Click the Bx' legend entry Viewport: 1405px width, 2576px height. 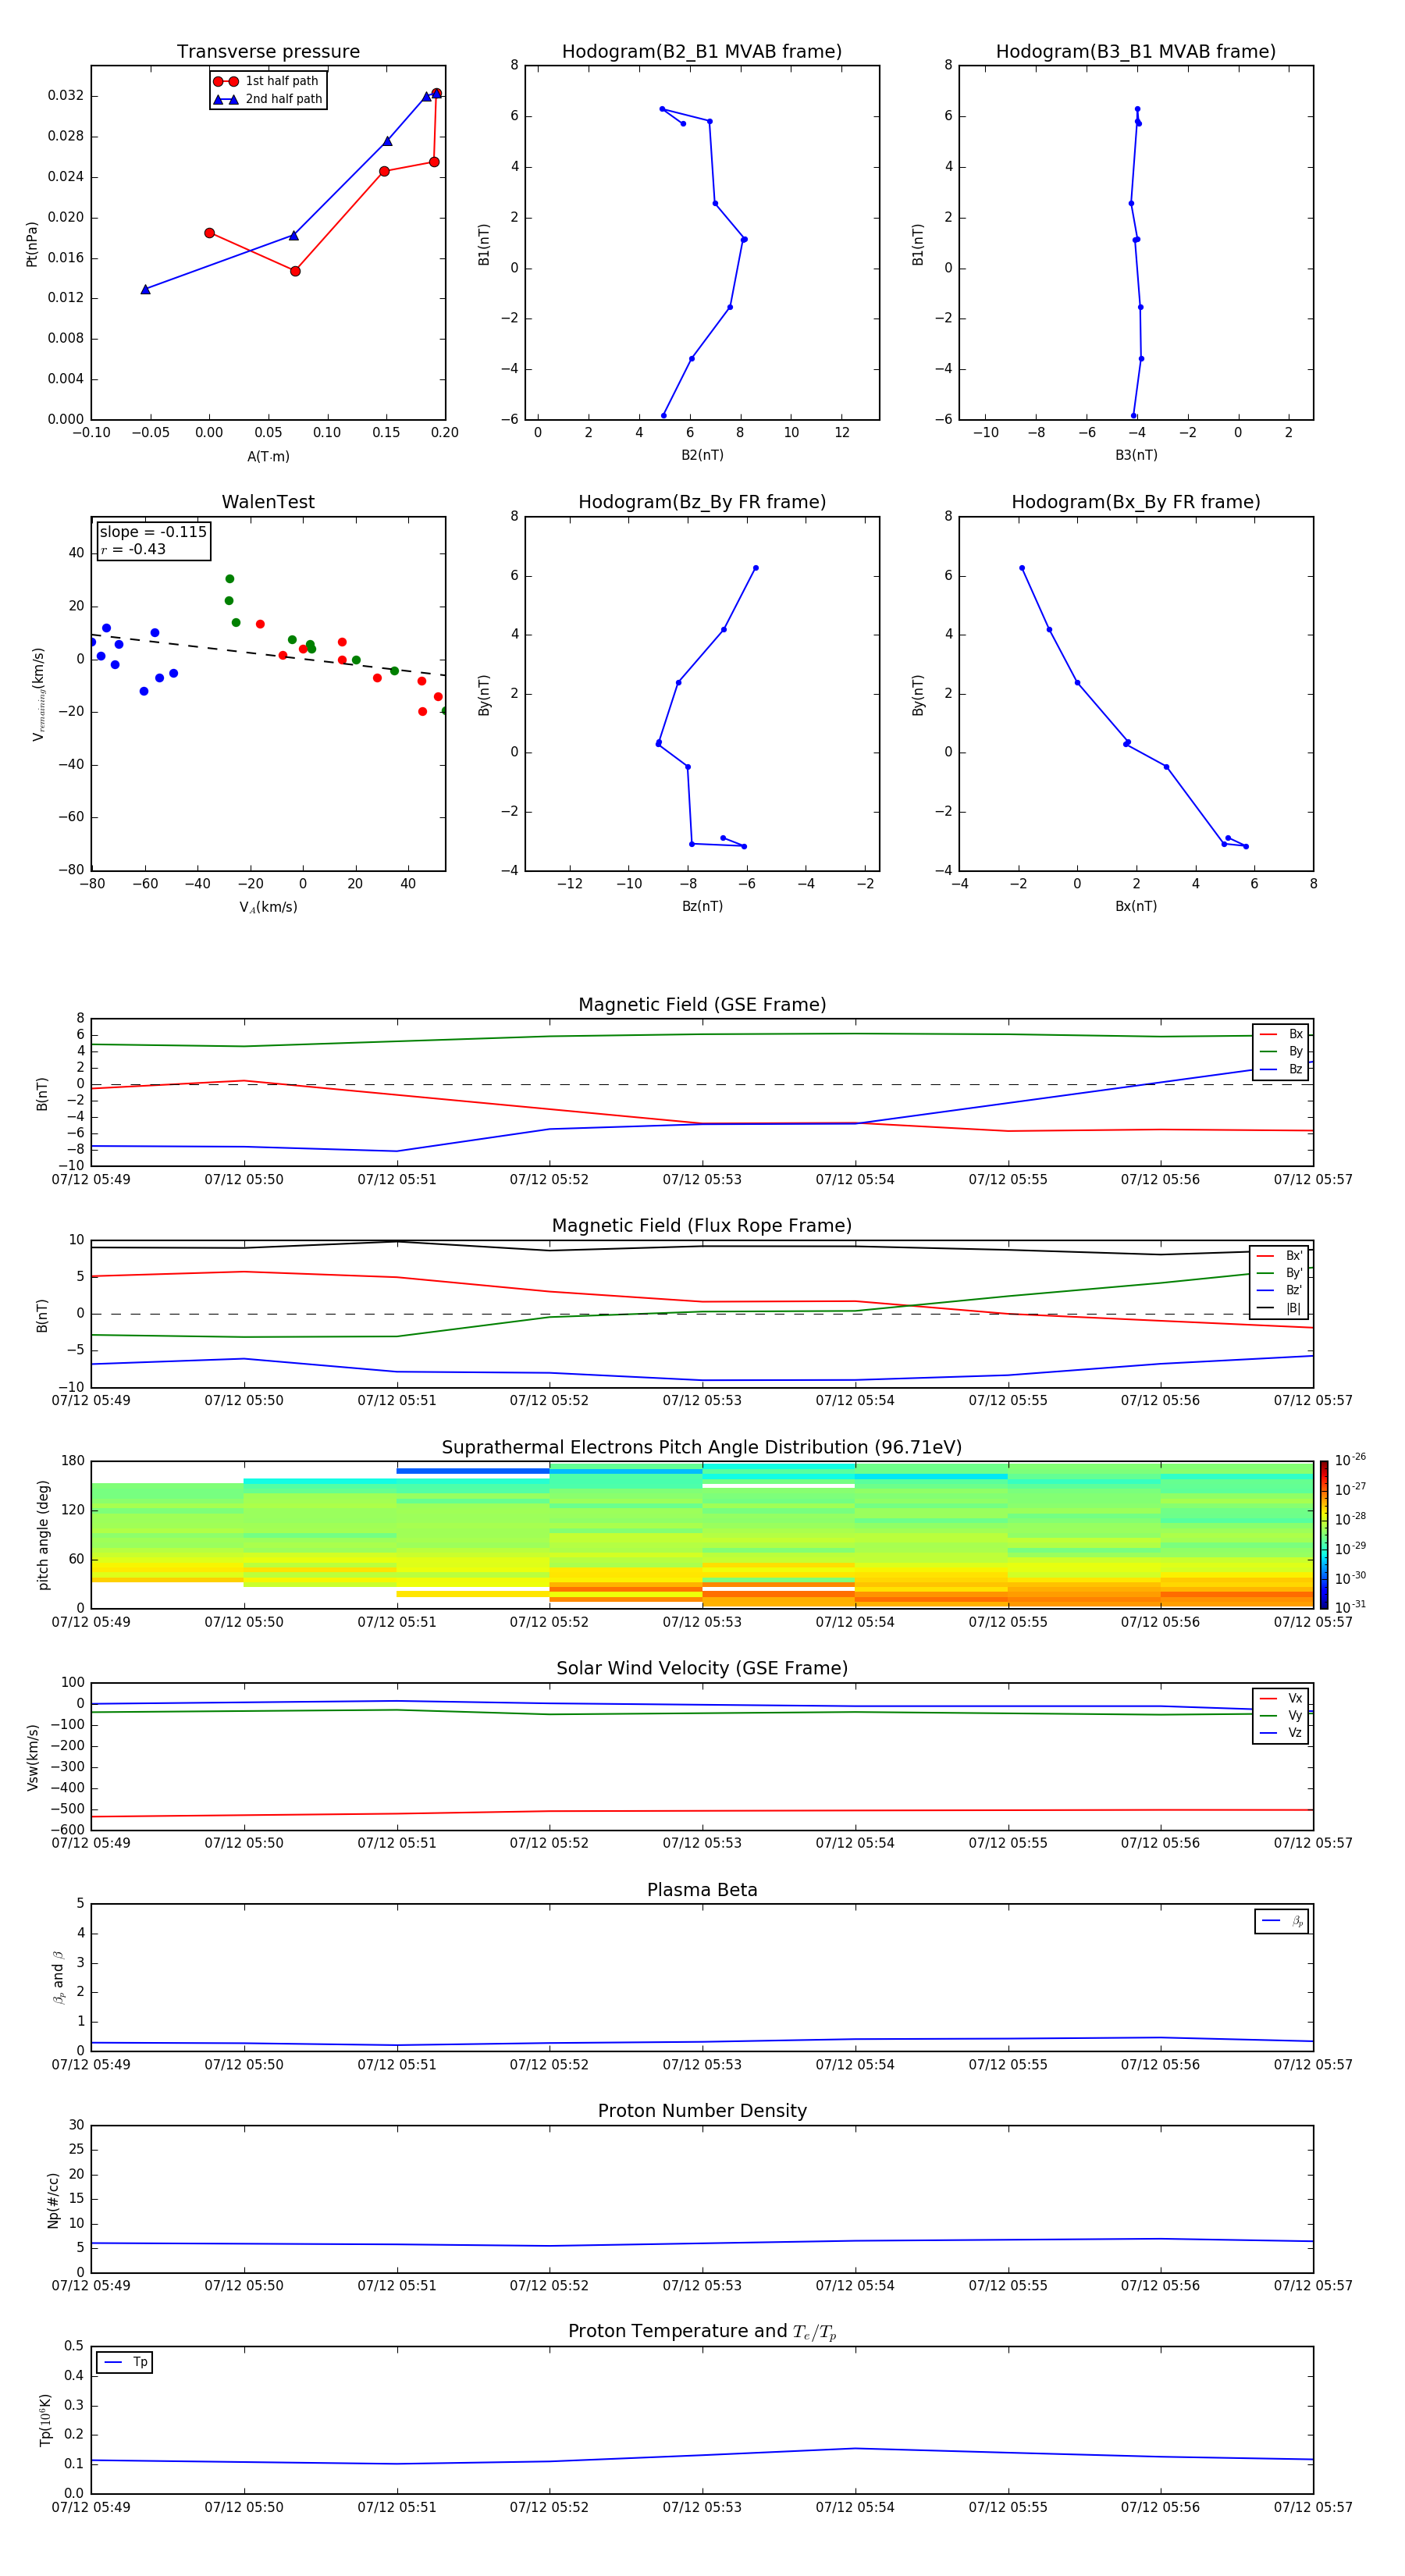(1280, 1256)
